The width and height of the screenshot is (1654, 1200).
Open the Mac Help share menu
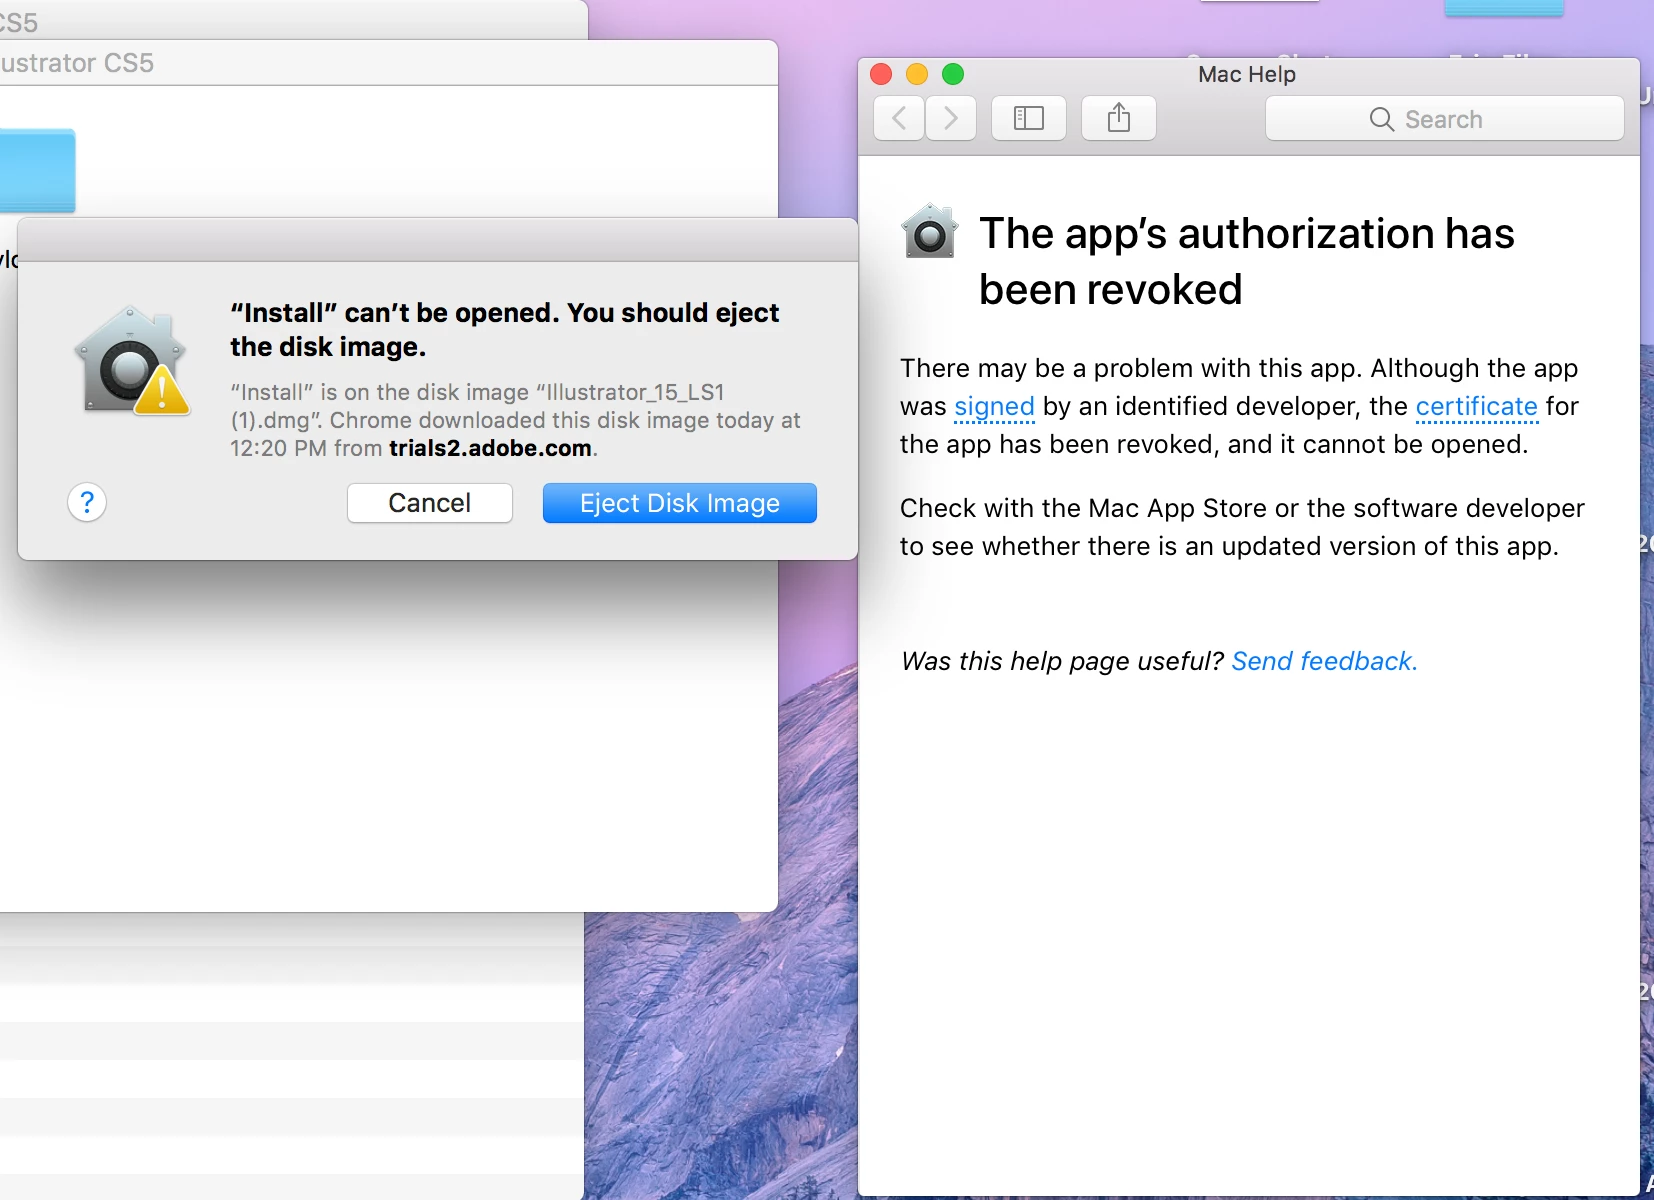1119,119
